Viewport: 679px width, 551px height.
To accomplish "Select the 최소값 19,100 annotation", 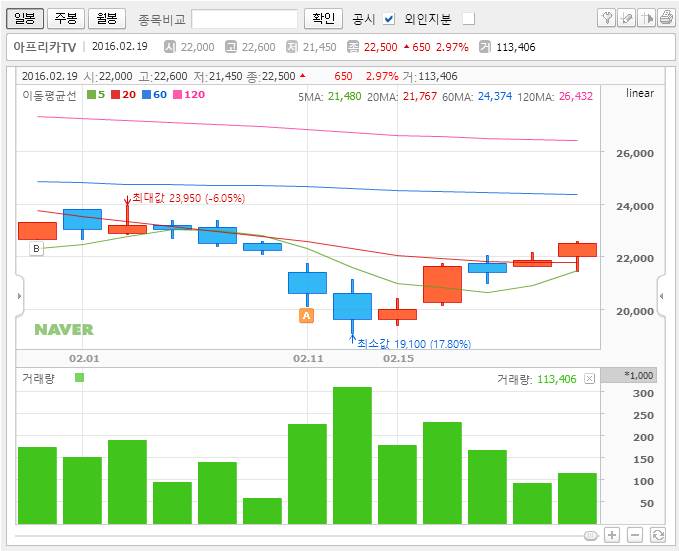I will (x=414, y=344).
